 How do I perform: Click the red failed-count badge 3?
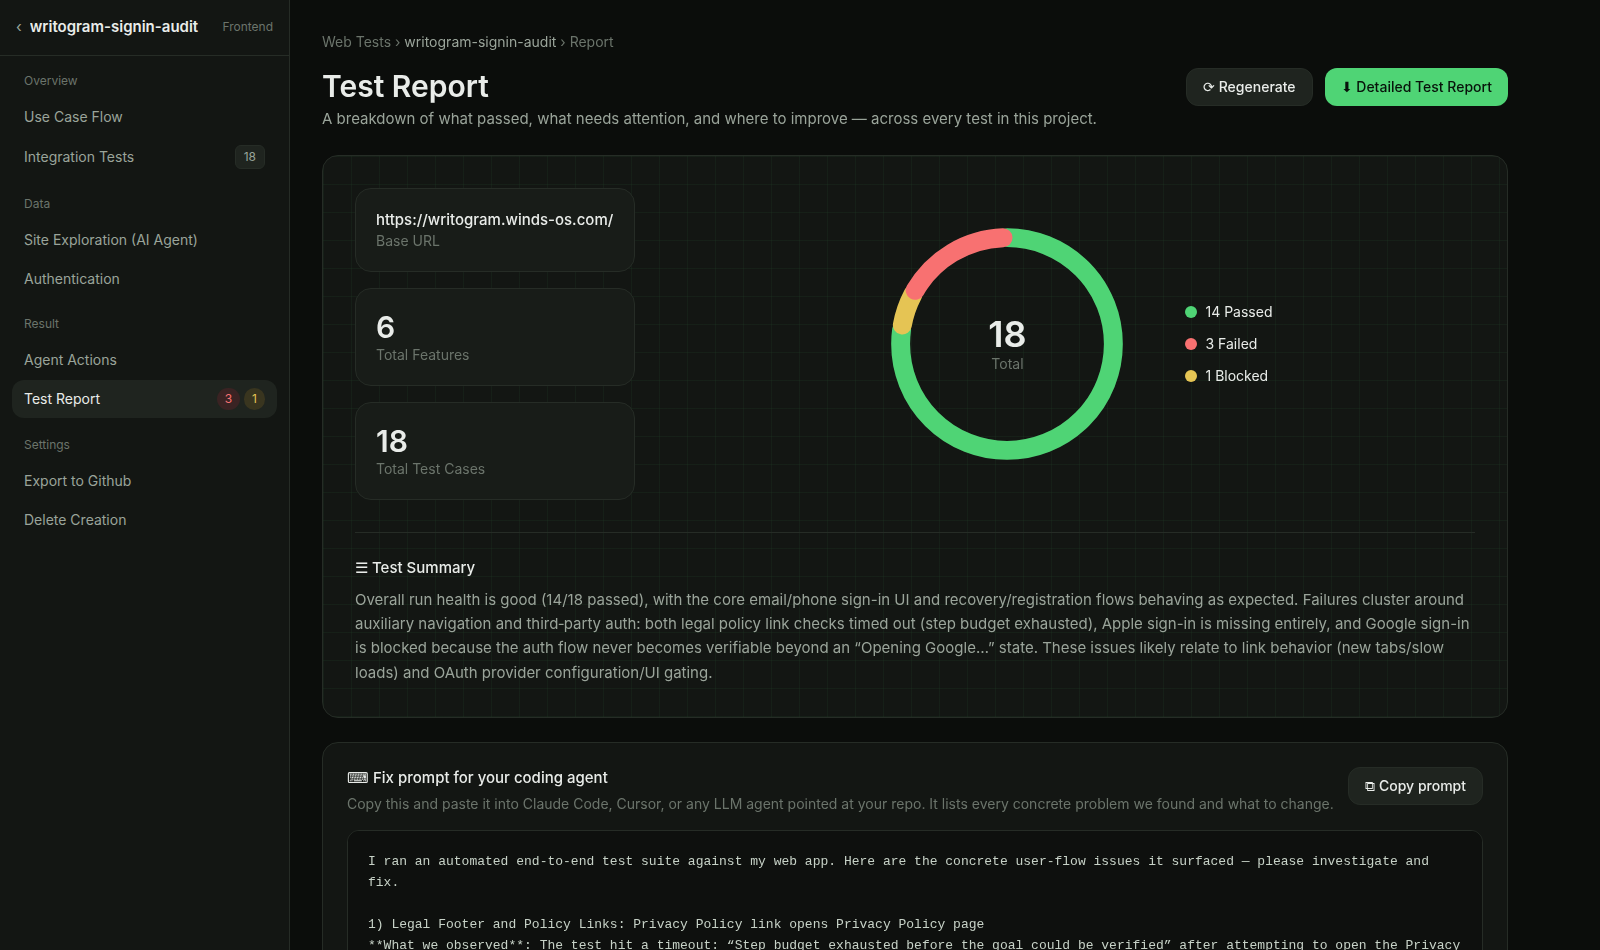228,399
